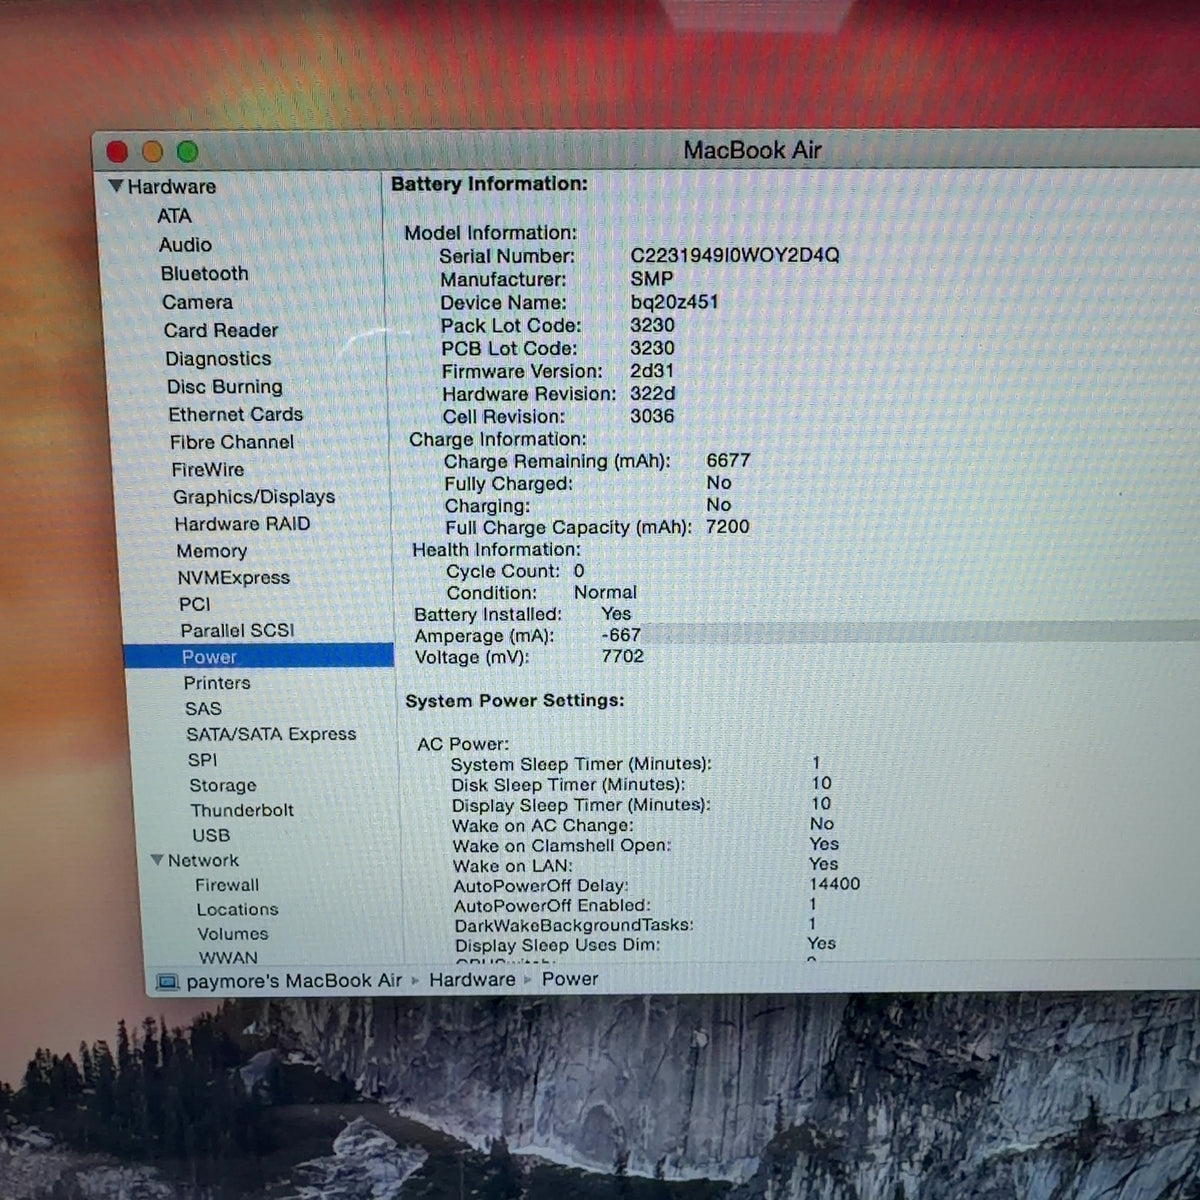This screenshot has width=1200, height=1200.
Task: Open Fibre Channel information
Action: pyautogui.click(x=232, y=442)
